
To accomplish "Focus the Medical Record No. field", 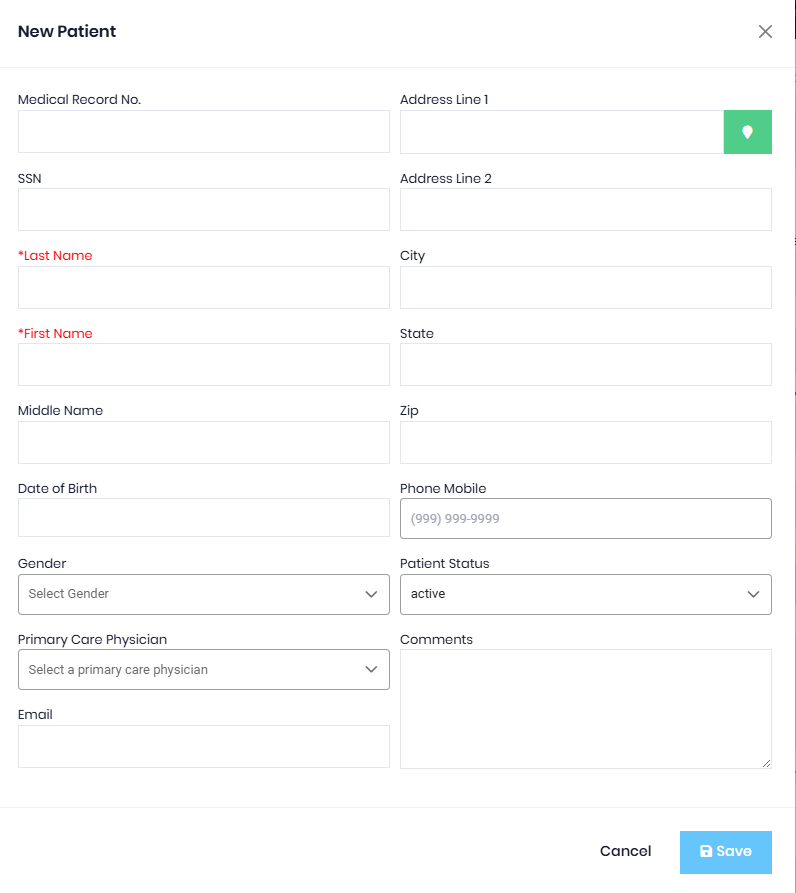I will 204,132.
